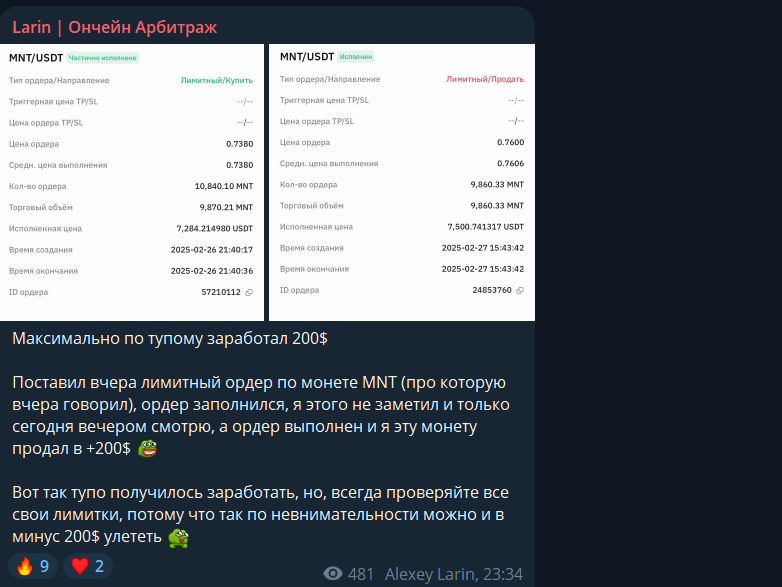Click the message timestamp 23:34

[x=503, y=574]
